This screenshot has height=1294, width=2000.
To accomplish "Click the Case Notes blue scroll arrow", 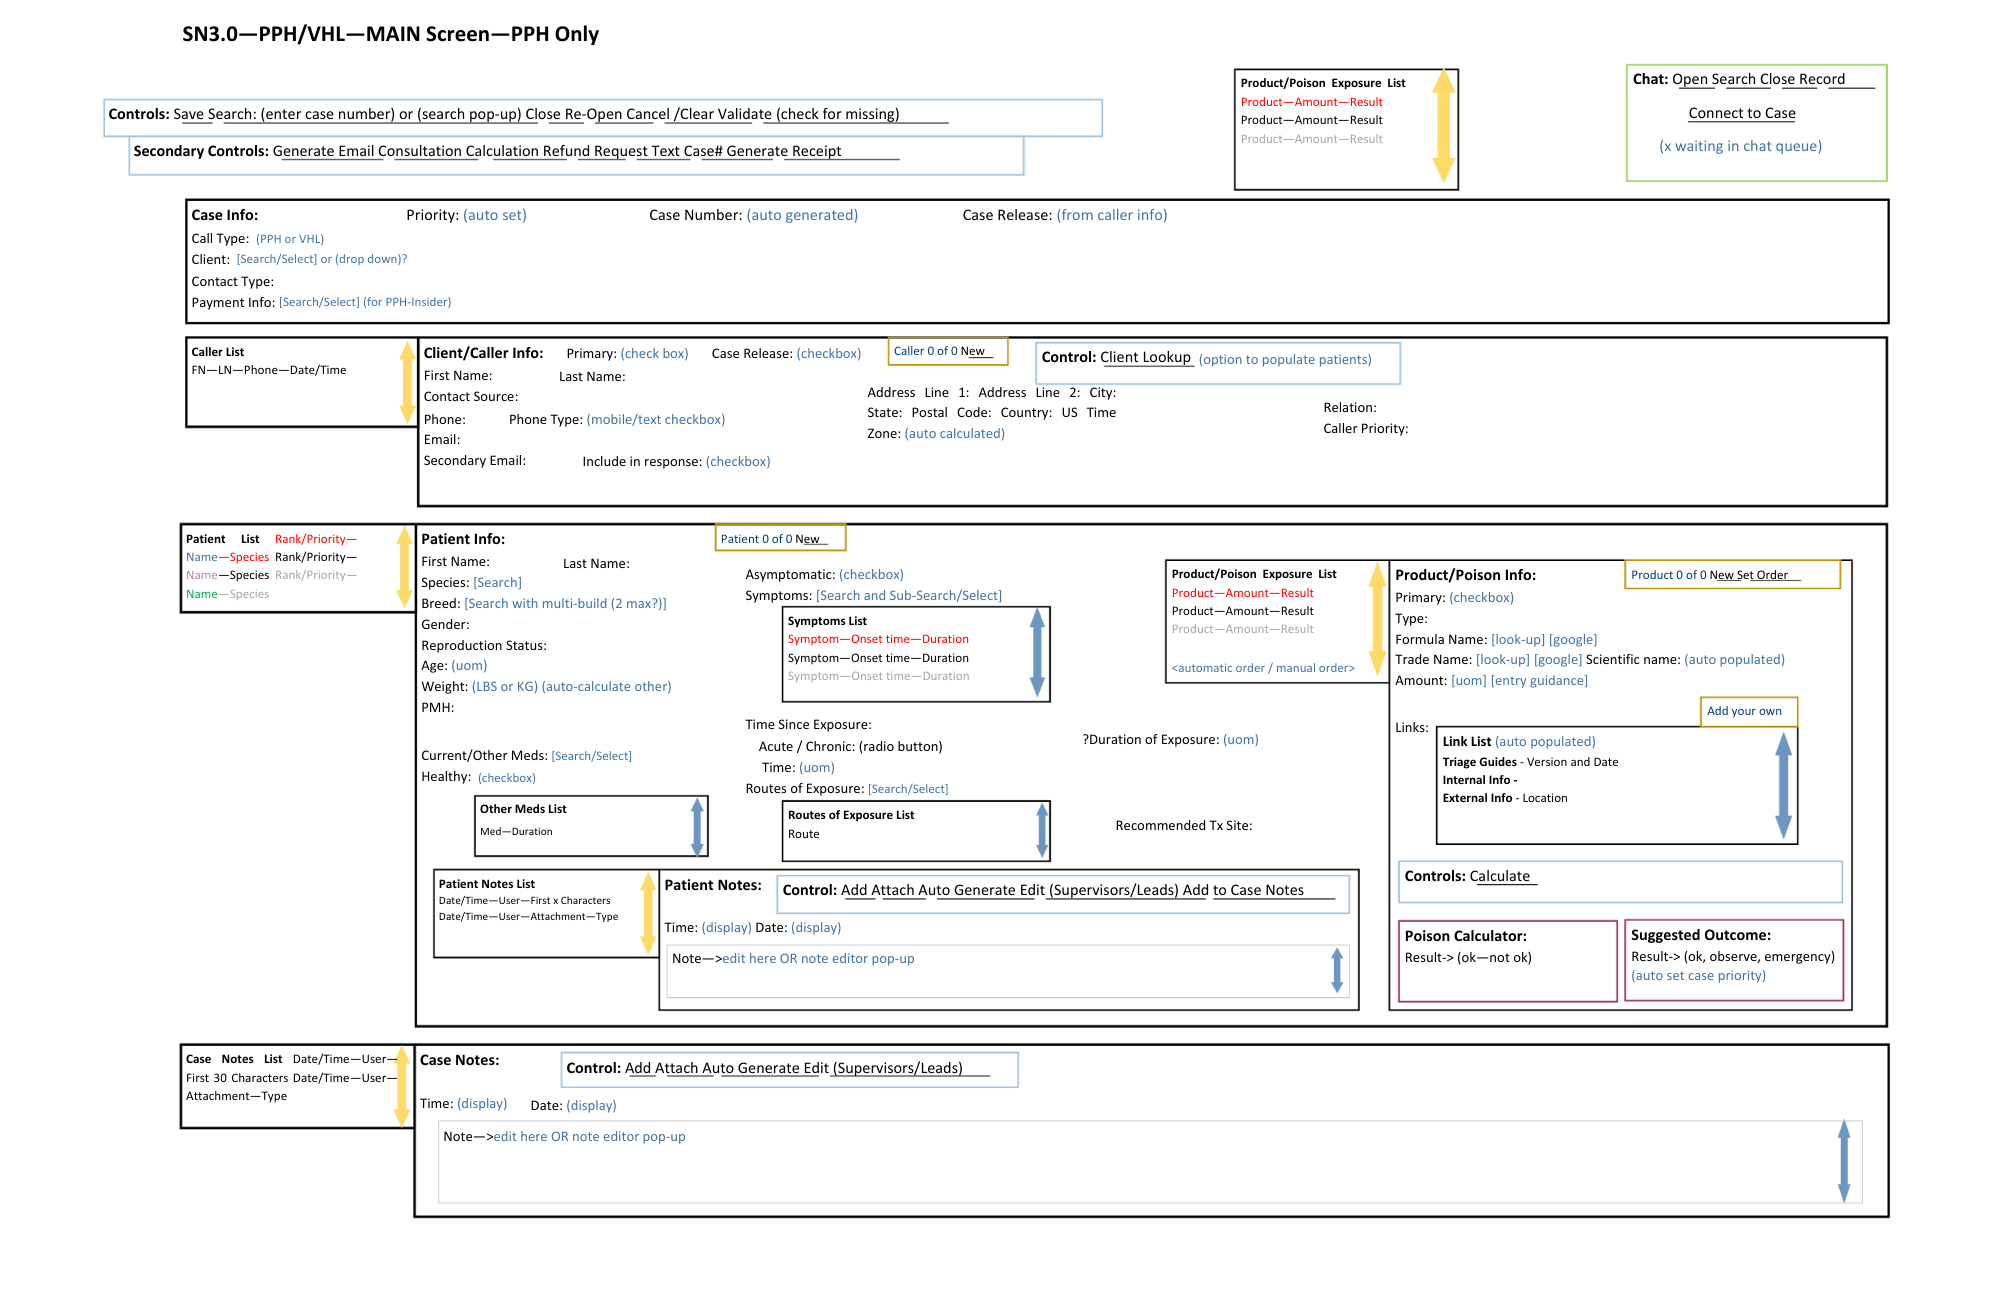I will coord(1844,1161).
